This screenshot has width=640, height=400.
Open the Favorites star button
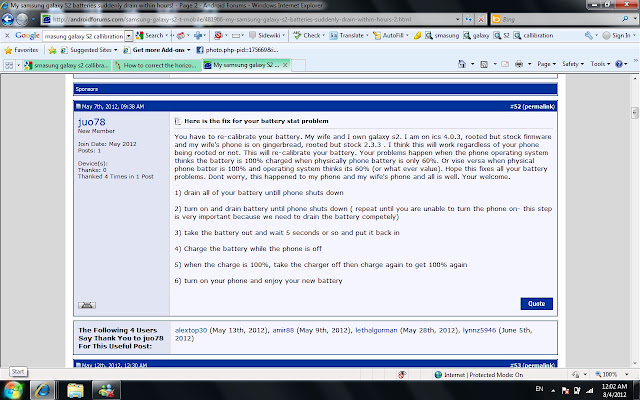21,50
